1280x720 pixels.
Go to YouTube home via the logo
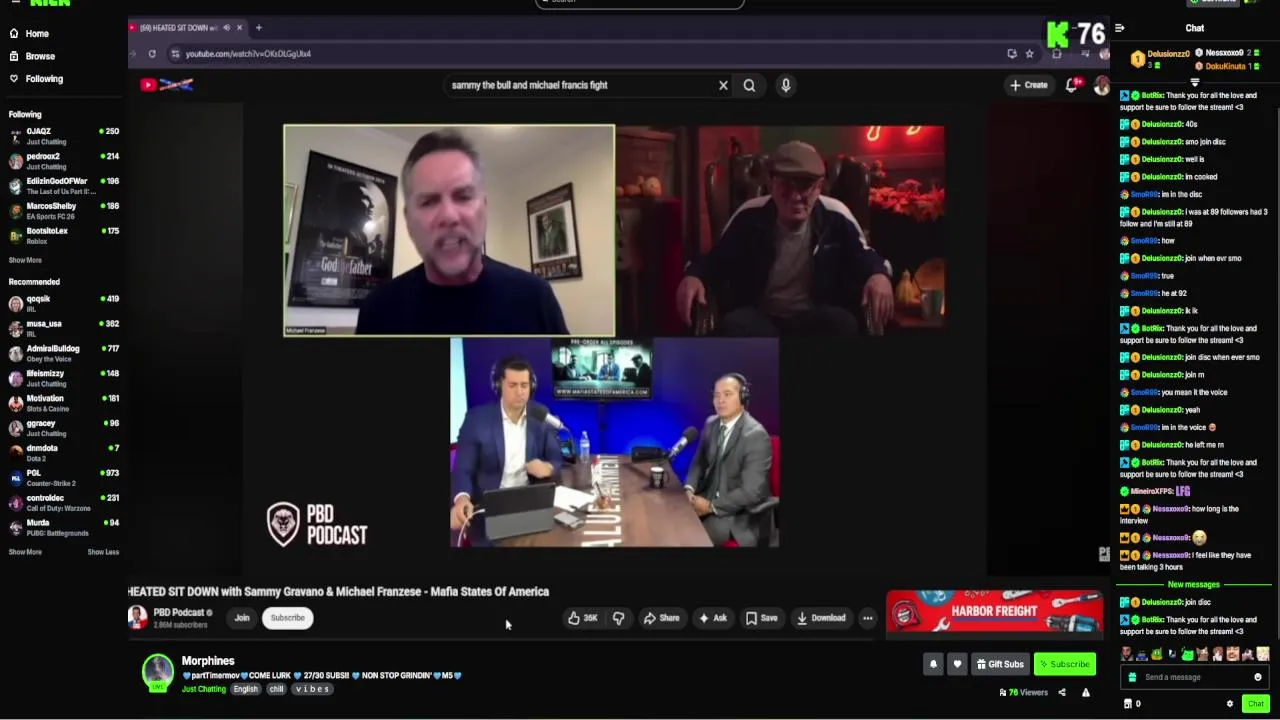(167, 85)
